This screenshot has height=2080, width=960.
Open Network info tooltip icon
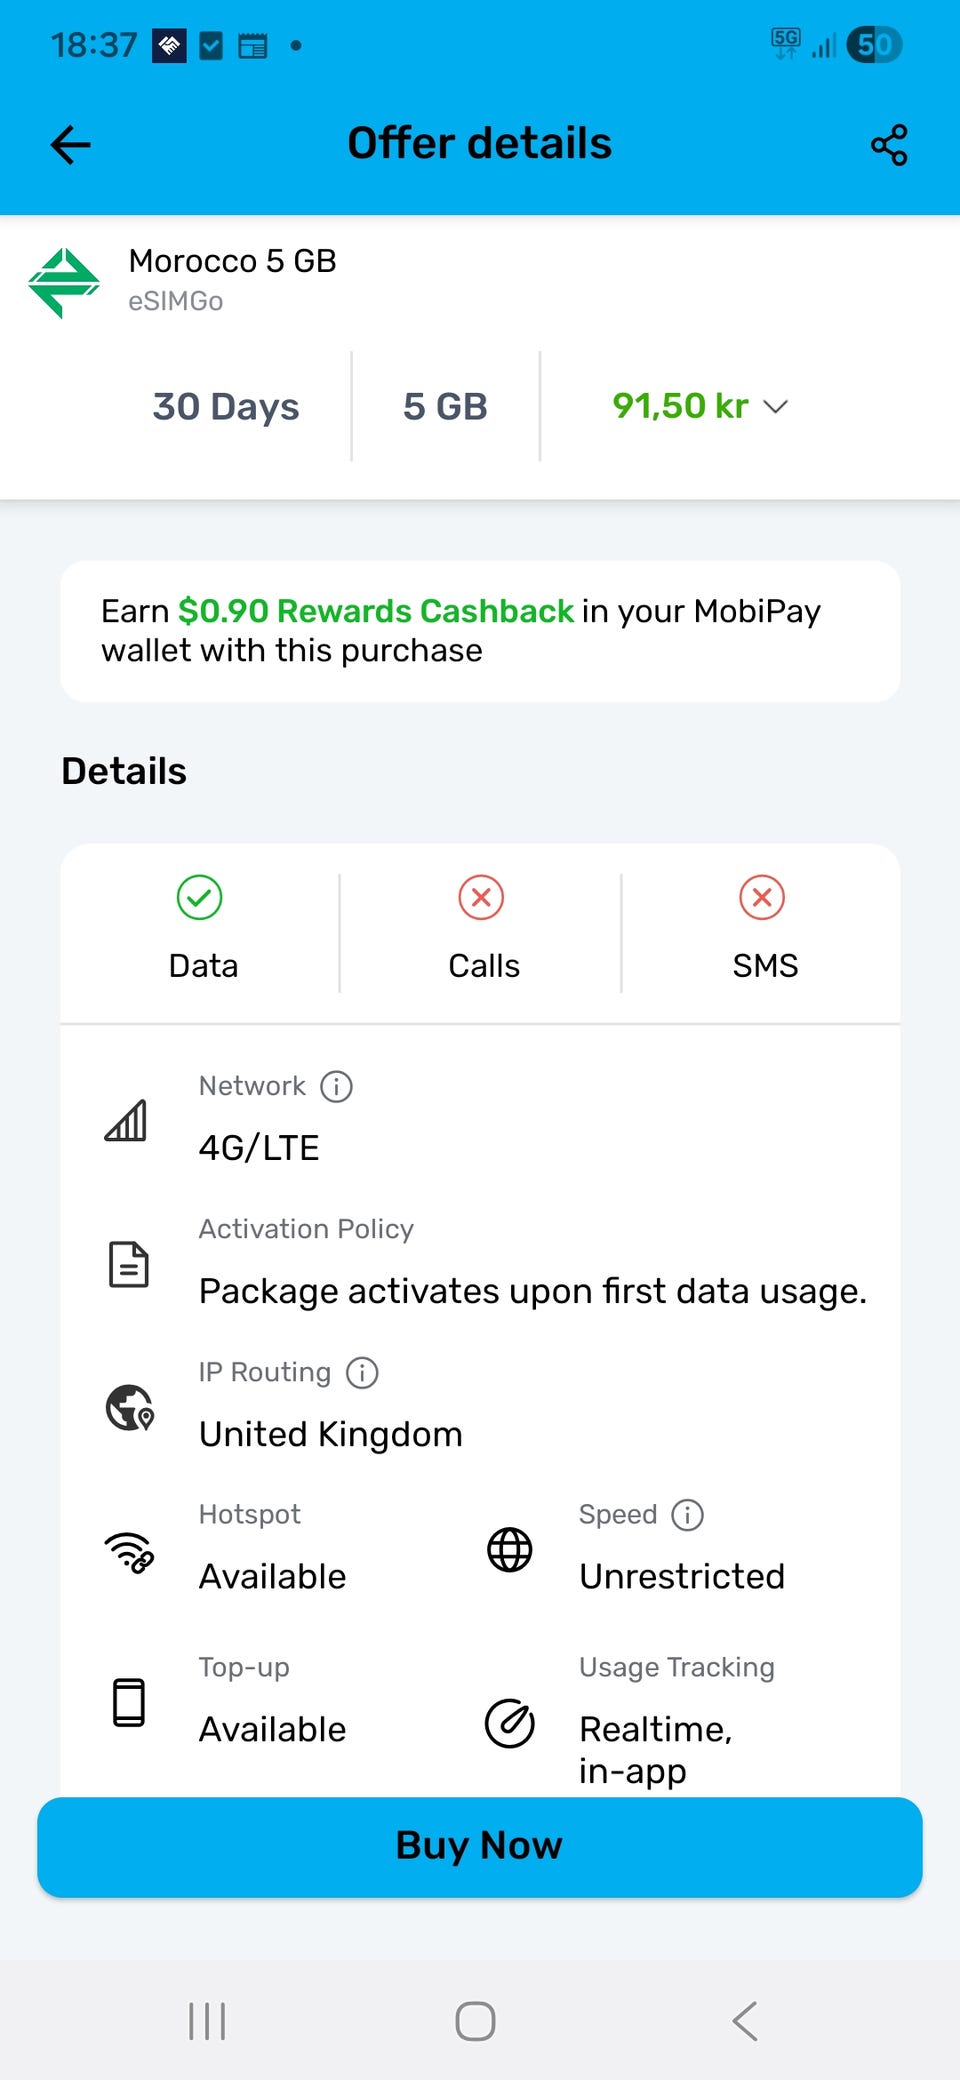pyautogui.click(x=336, y=1086)
